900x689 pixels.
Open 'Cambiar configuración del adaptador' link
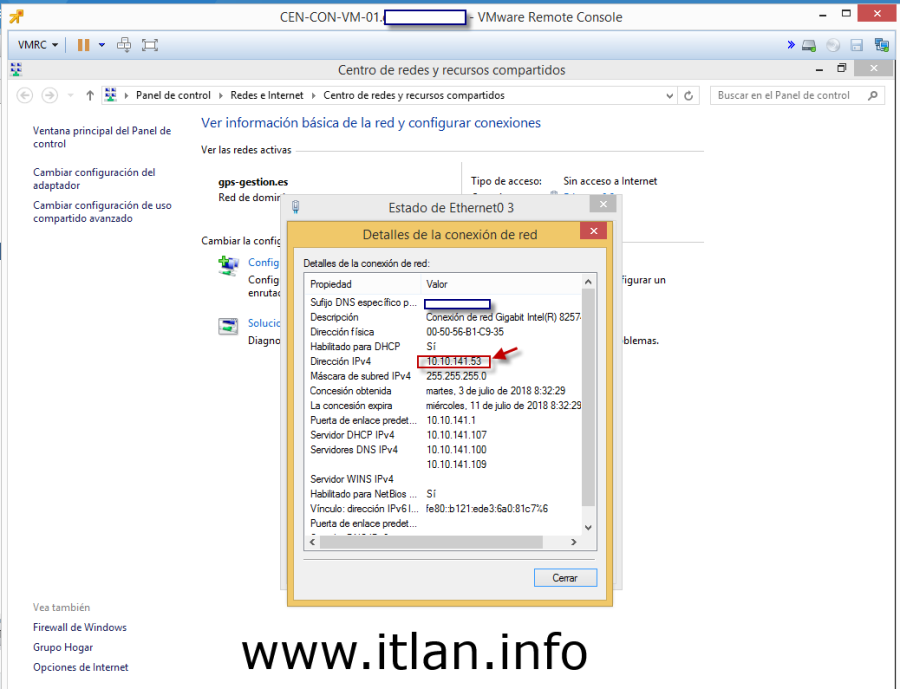pos(94,179)
